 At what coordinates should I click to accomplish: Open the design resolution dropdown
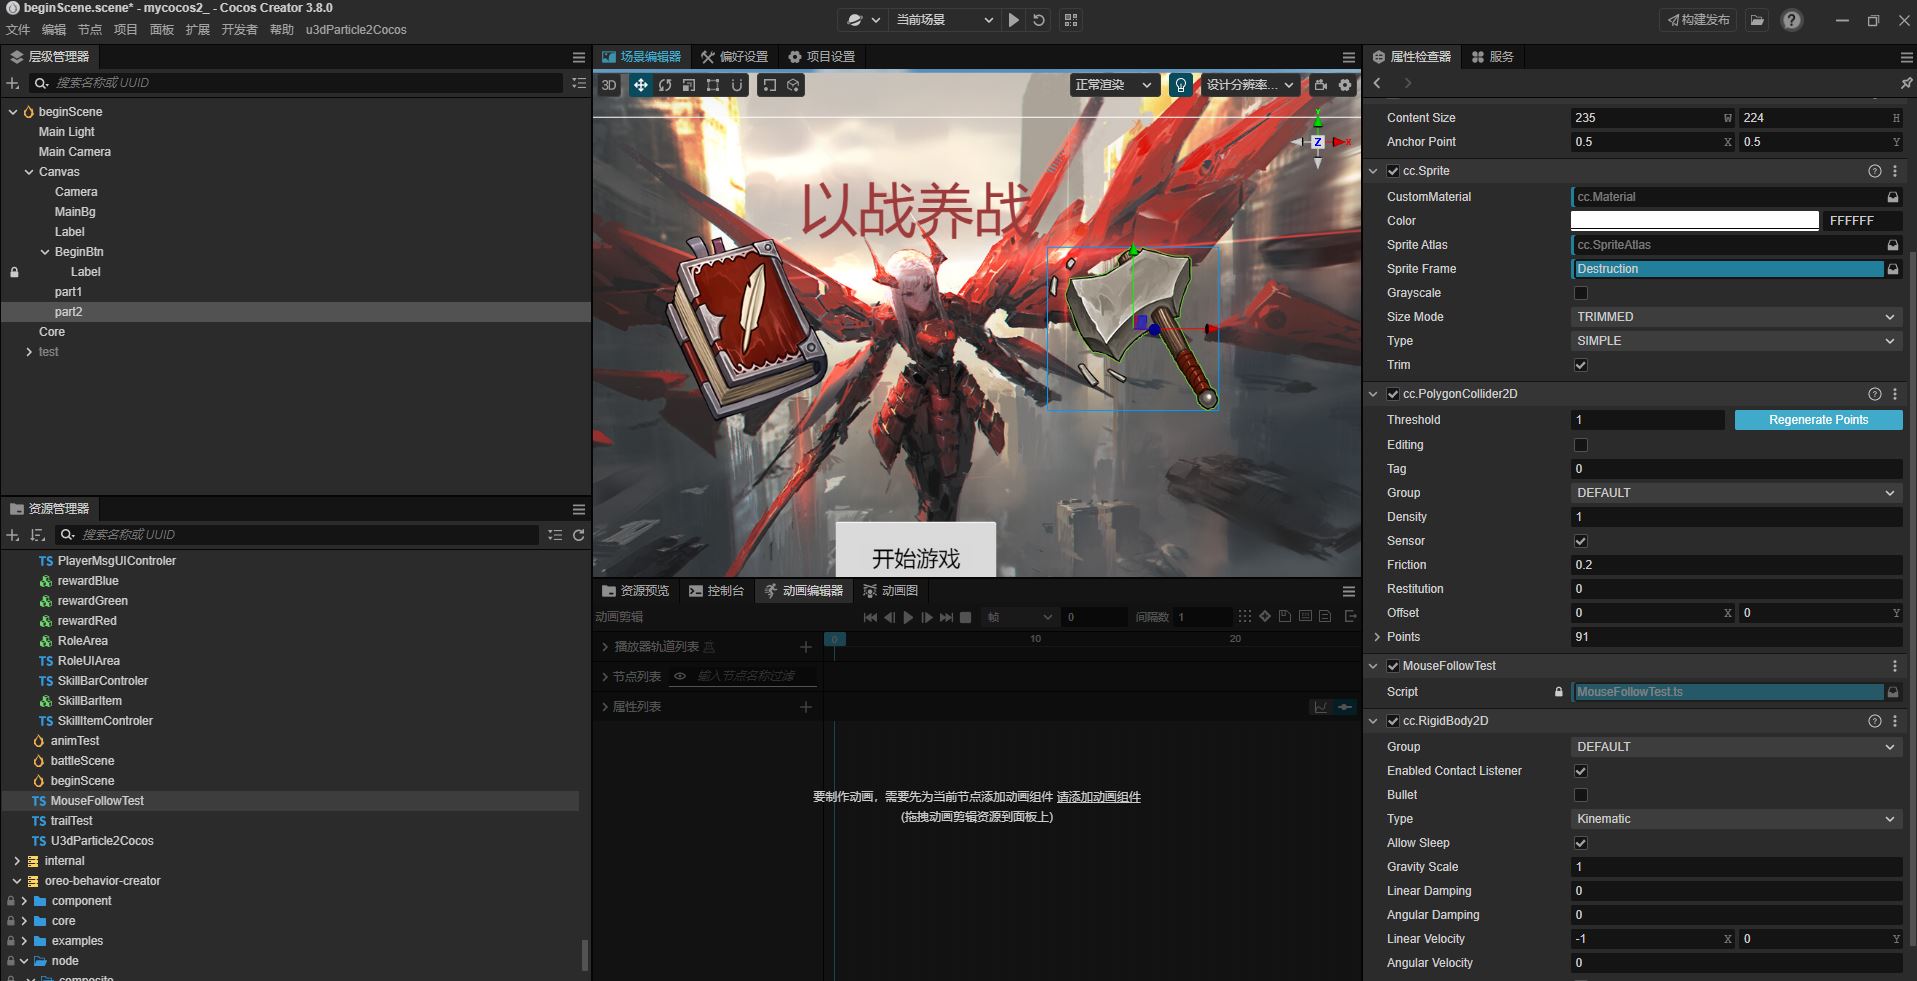point(1250,85)
